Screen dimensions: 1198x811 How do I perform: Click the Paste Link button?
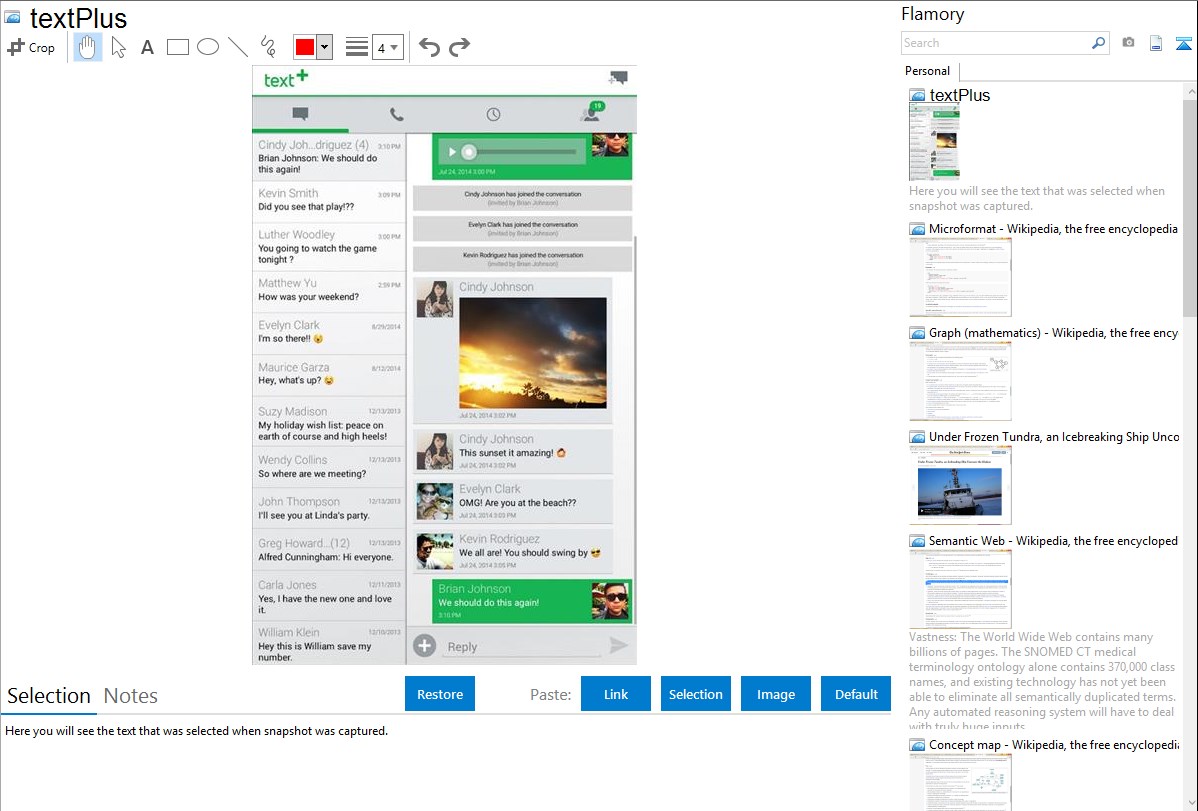click(616, 694)
